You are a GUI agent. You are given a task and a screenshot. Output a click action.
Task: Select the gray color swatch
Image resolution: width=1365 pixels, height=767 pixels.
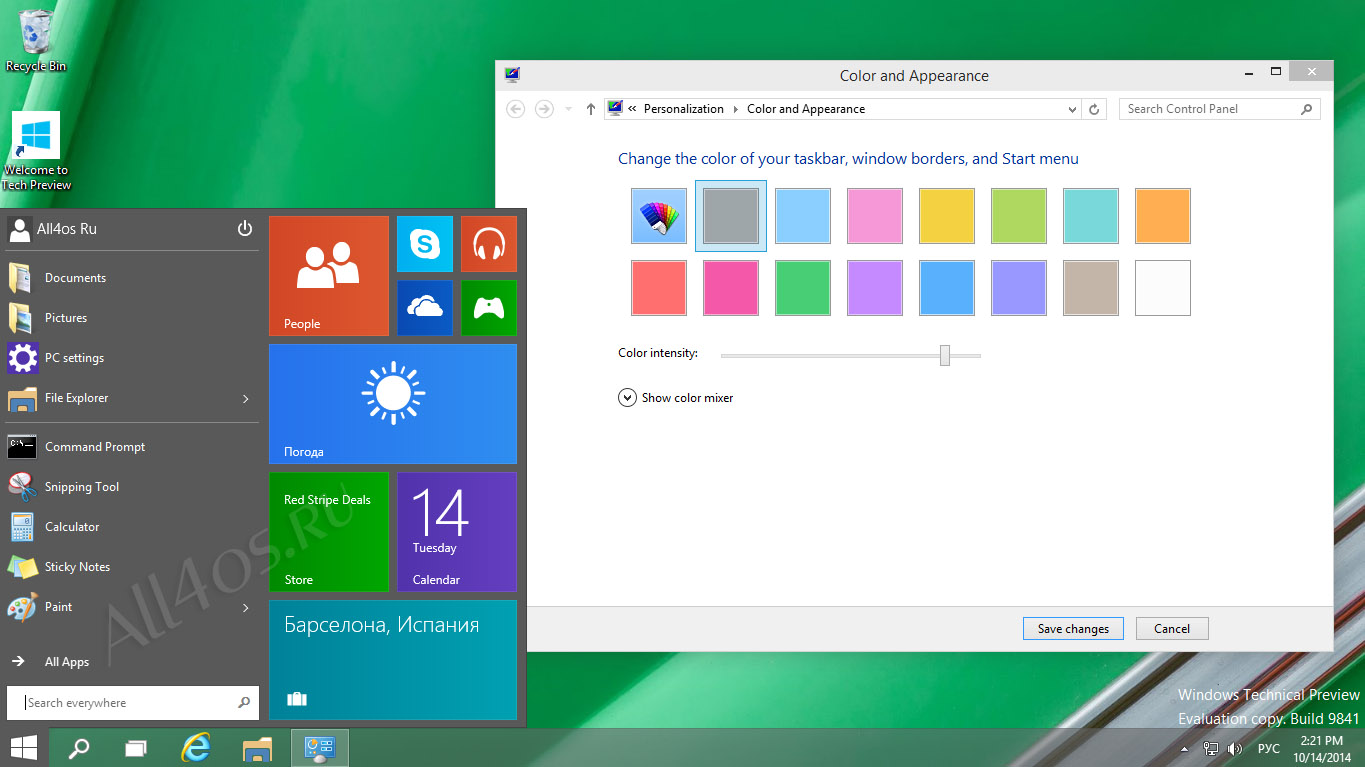731,216
